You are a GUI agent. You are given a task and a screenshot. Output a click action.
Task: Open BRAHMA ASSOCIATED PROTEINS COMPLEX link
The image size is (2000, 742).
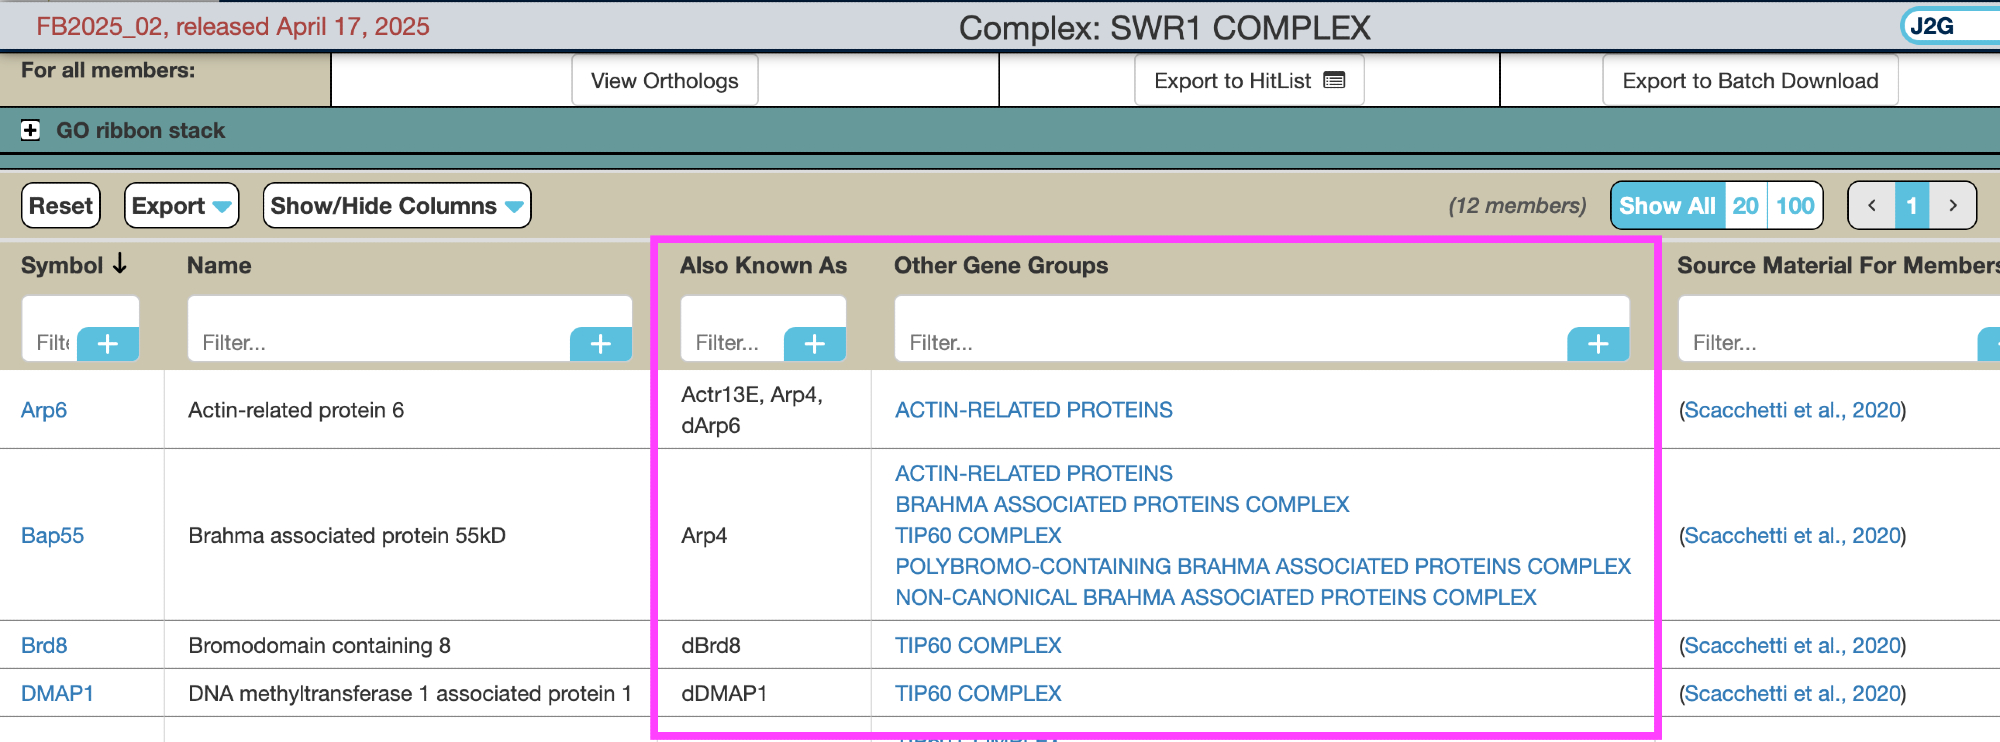click(1121, 505)
